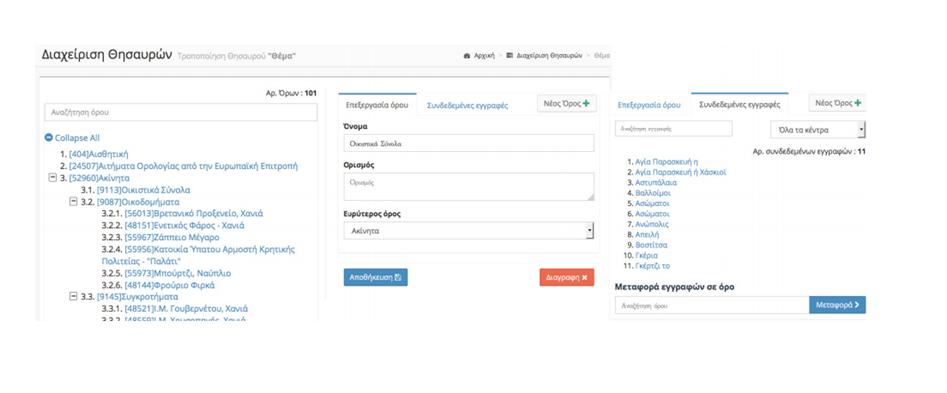Open linked record number 6 Ασώματοι

(652, 214)
